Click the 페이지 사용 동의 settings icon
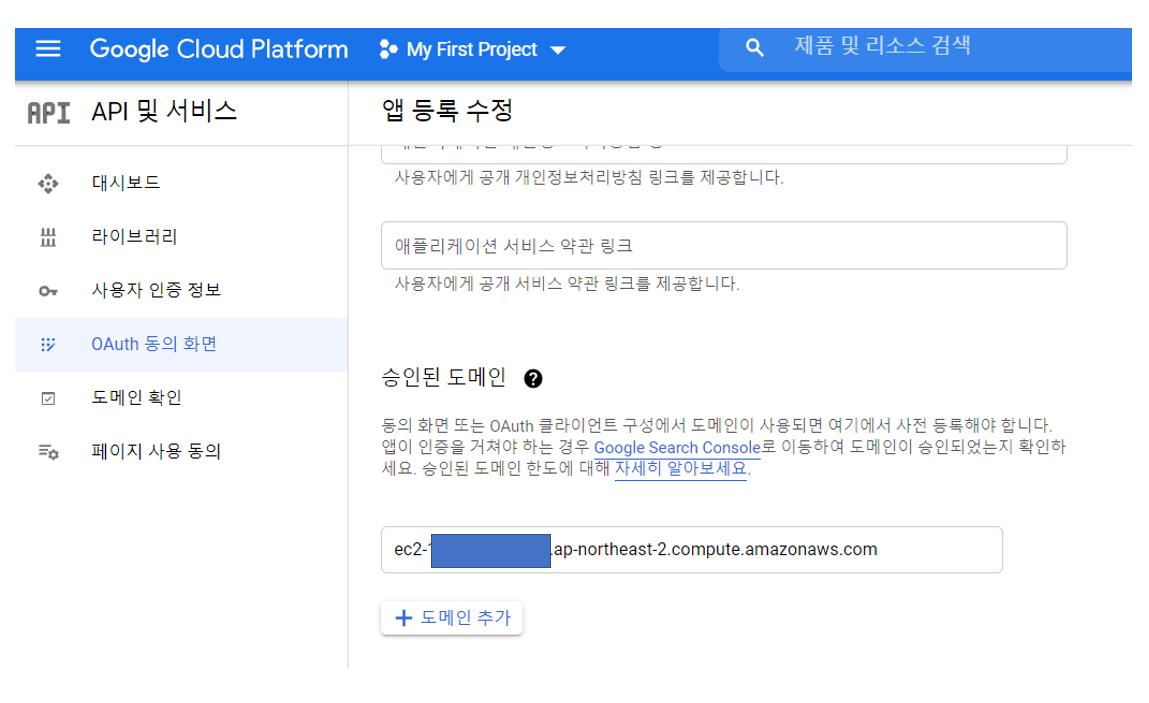The width and height of the screenshot is (1149, 703). (48, 452)
